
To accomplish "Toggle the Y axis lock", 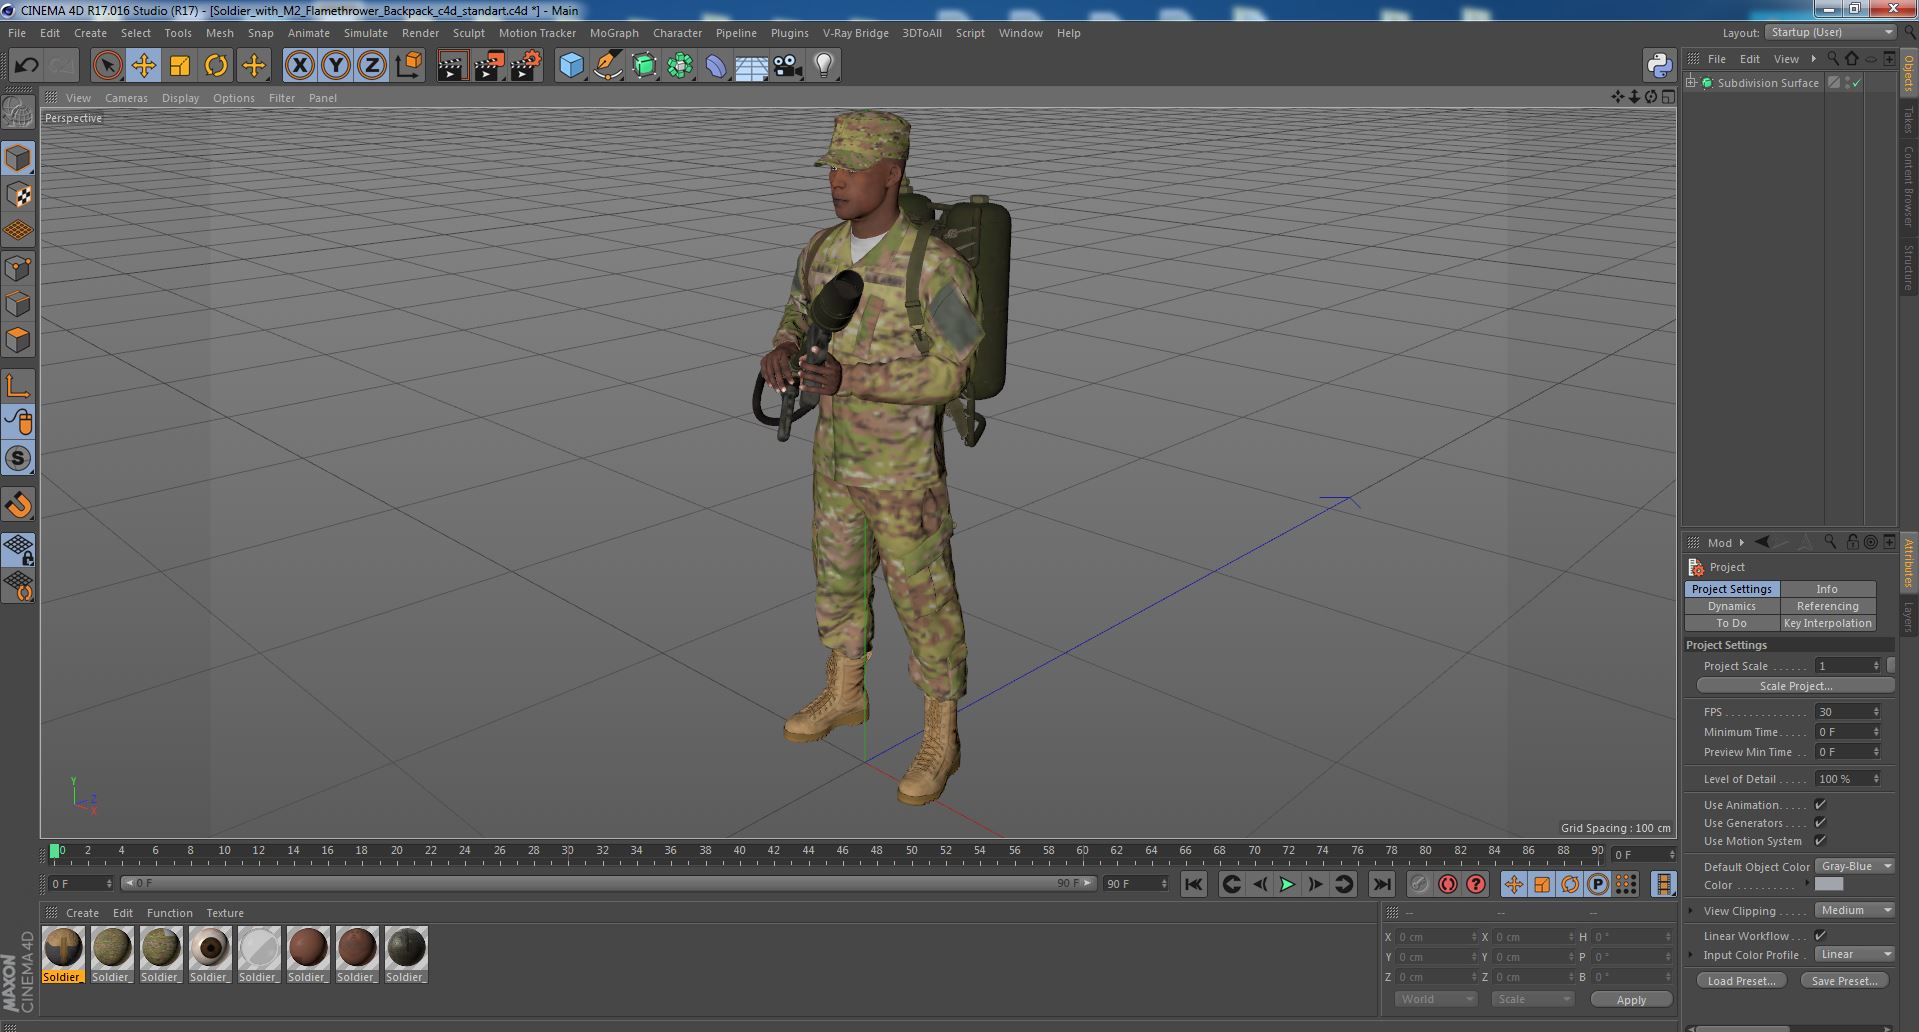I will [336, 66].
